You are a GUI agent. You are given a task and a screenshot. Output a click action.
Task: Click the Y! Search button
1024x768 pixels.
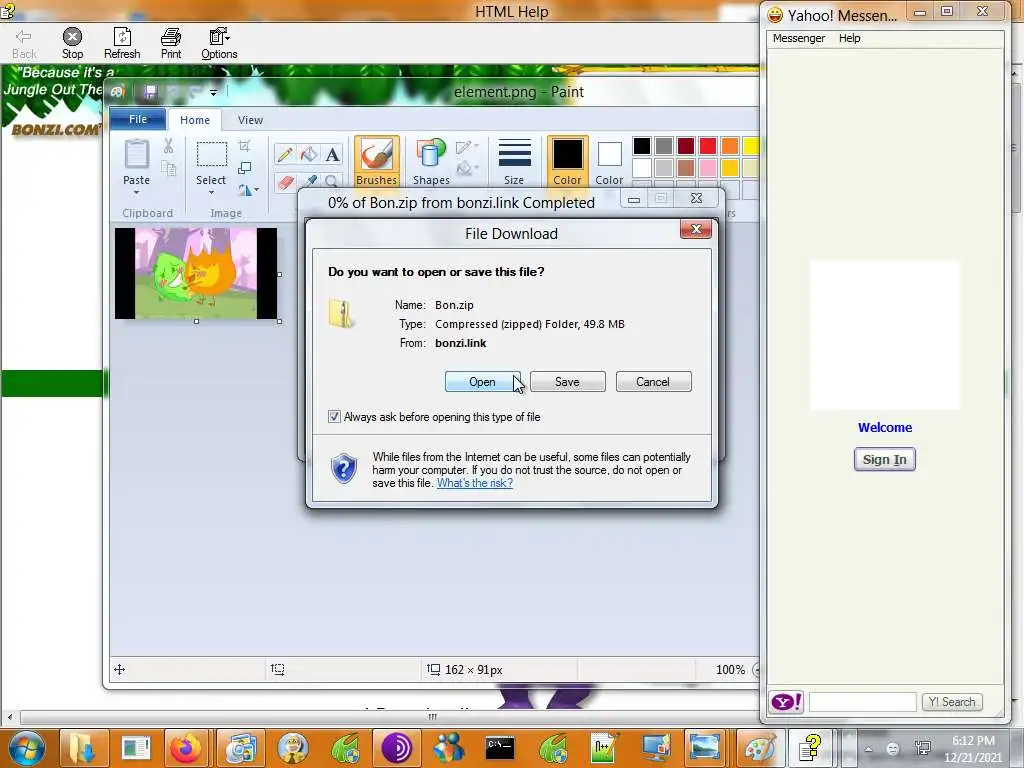click(x=952, y=702)
